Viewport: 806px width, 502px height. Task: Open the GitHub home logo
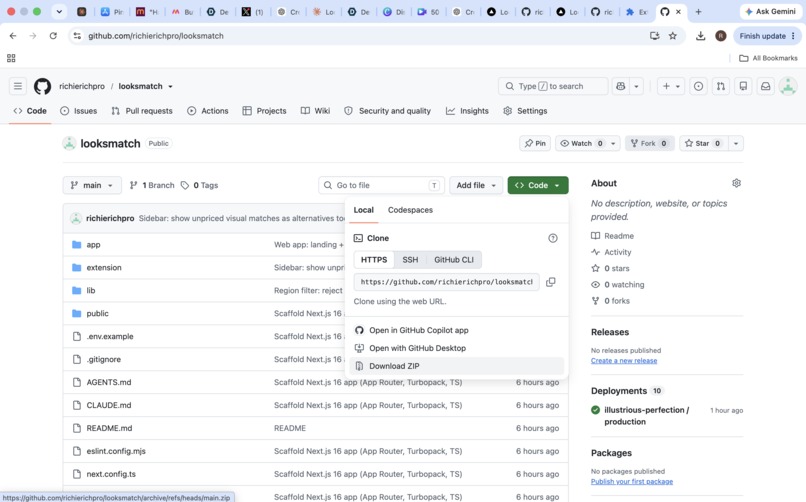coord(42,86)
